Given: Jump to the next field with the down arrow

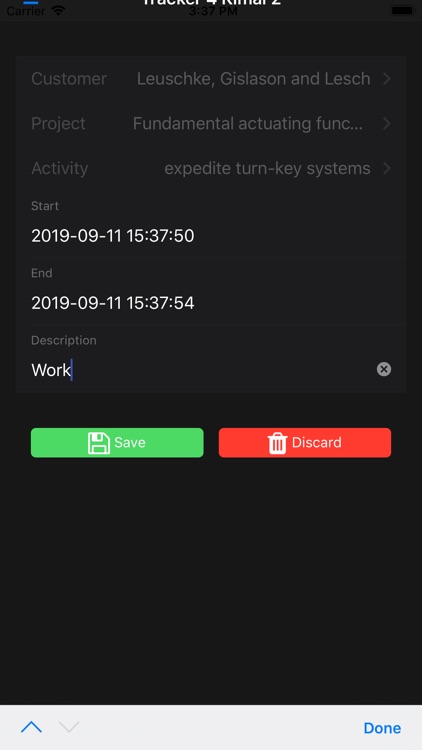Looking at the screenshot, I should click(x=69, y=727).
